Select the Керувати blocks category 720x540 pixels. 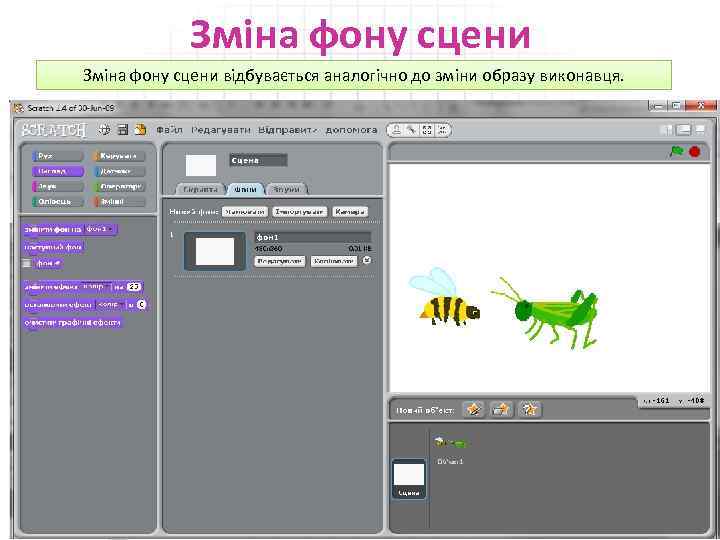(119, 156)
